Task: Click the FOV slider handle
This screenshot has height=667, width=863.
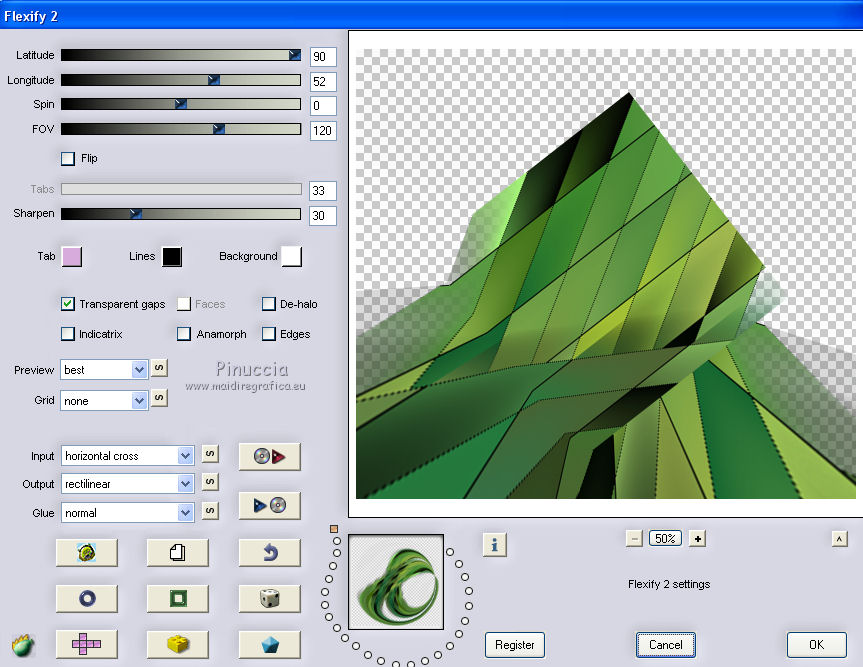Action: [x=219, y=129]
